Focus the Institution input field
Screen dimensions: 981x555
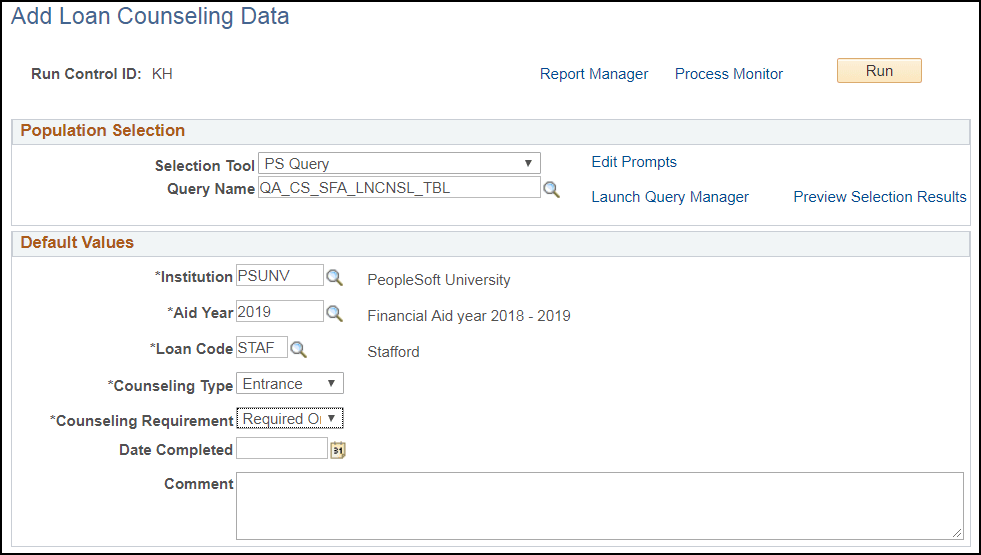pos(279,276)
